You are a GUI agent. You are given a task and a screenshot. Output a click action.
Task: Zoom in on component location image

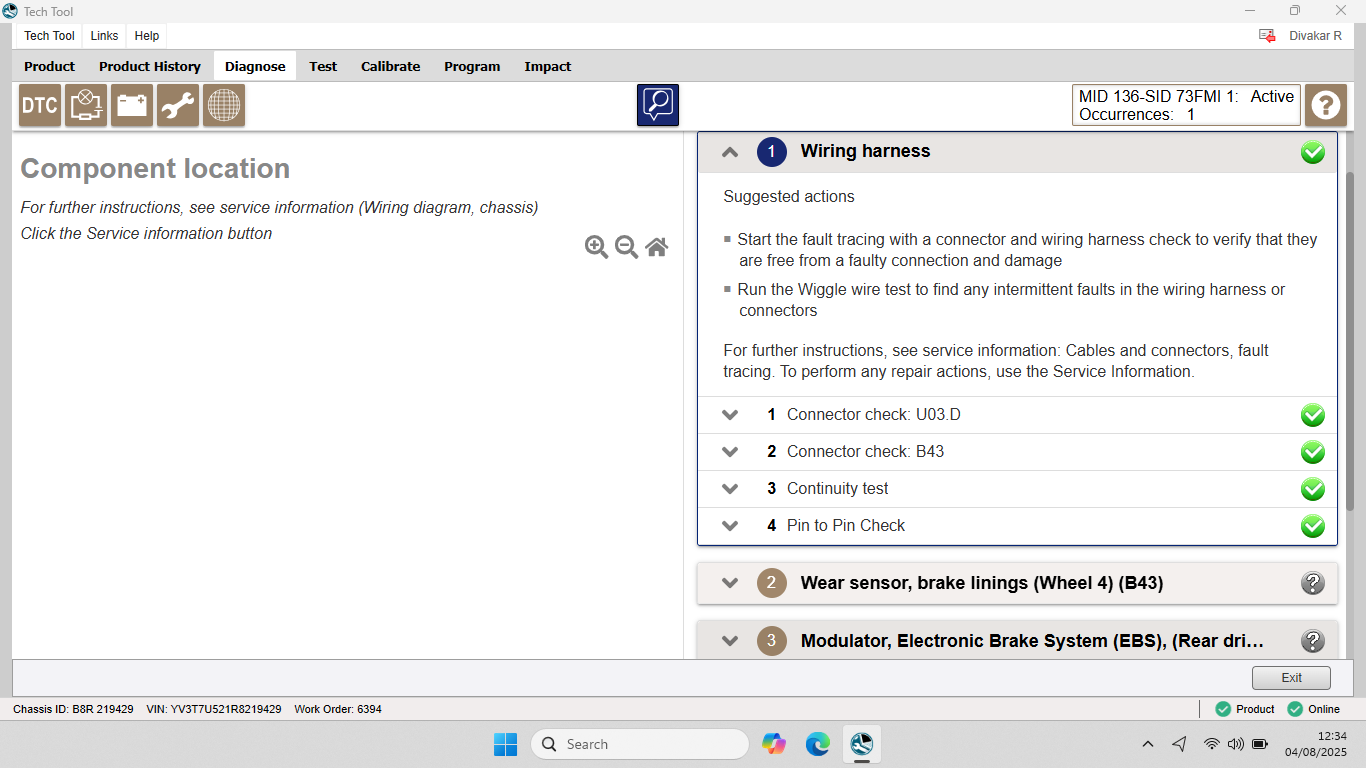(x=596, y=247)
